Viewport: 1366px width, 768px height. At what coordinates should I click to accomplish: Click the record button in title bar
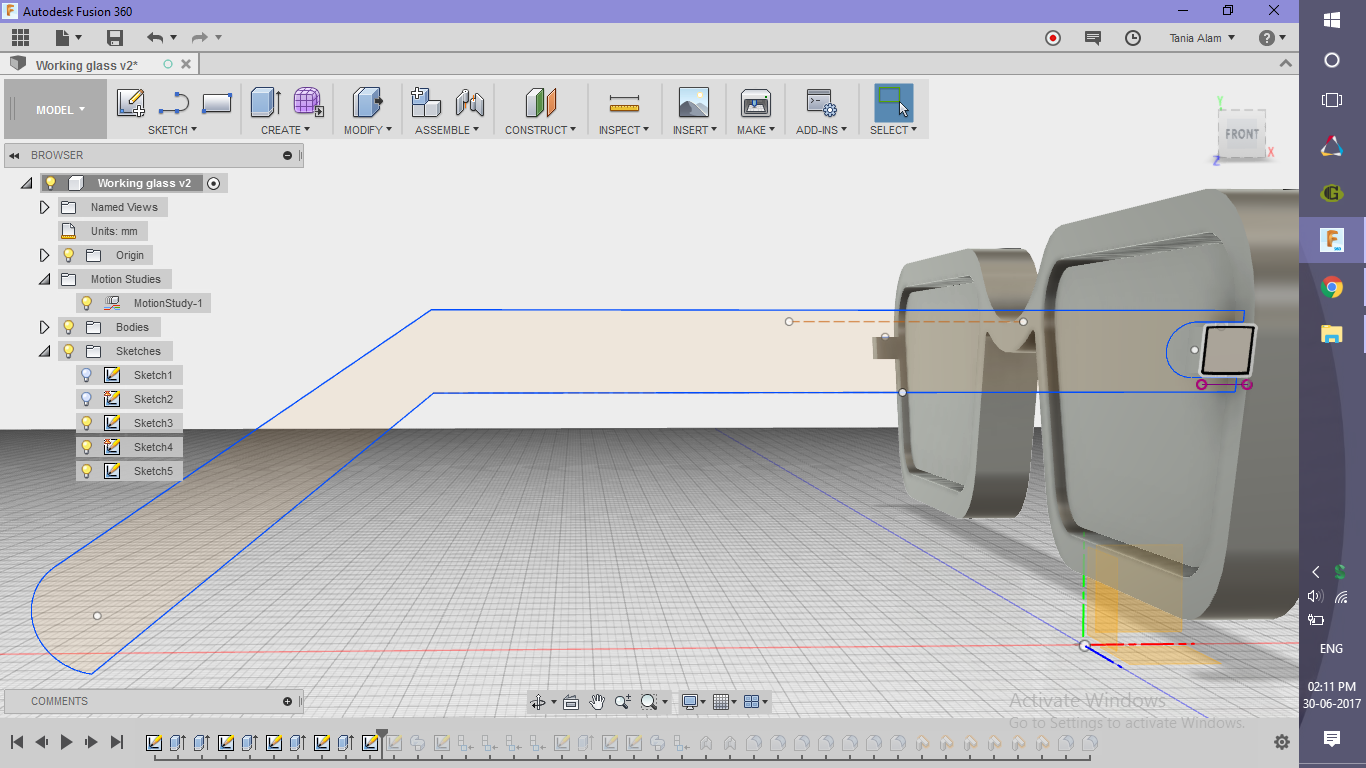coord(1053,38)
